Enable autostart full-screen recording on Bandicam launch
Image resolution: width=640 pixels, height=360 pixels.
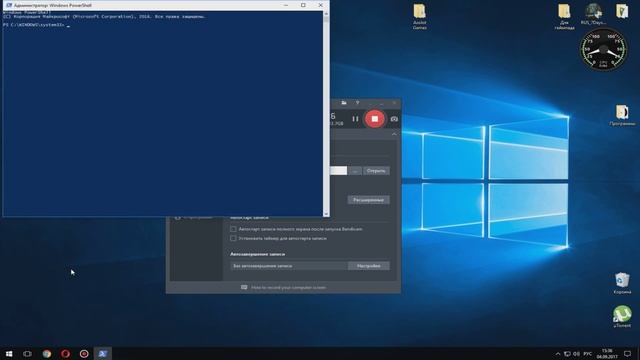tap(233, 229)
